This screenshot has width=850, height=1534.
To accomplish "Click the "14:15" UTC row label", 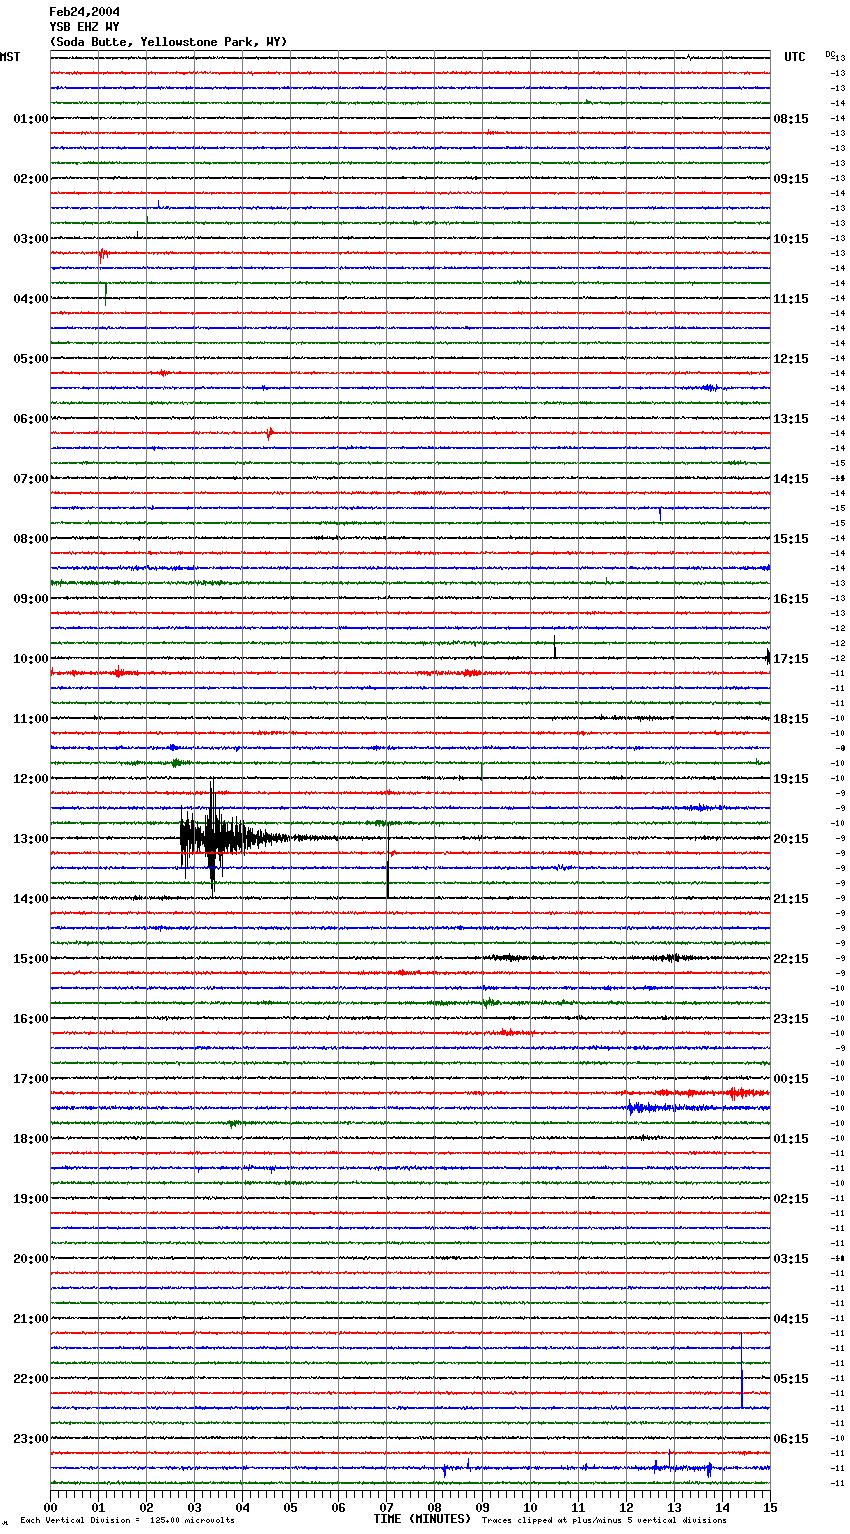I will coord(791,479).
